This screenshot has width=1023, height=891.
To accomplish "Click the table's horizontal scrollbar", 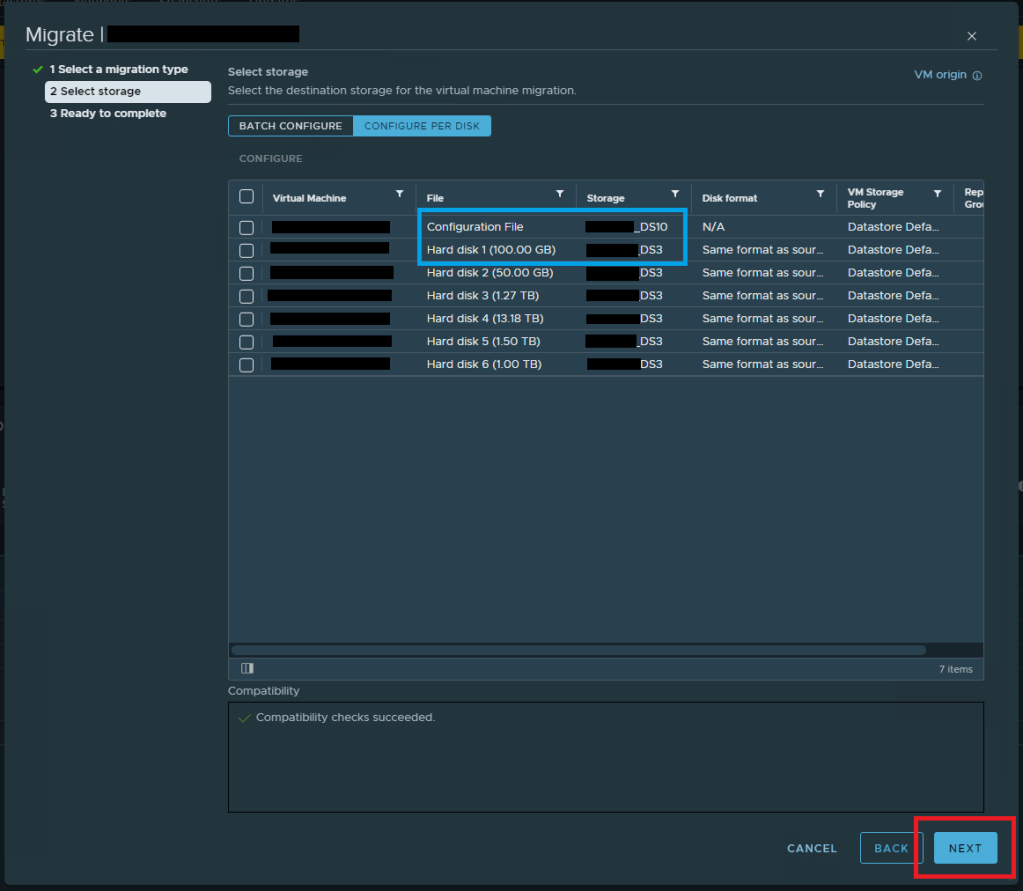I will [578, 650].
